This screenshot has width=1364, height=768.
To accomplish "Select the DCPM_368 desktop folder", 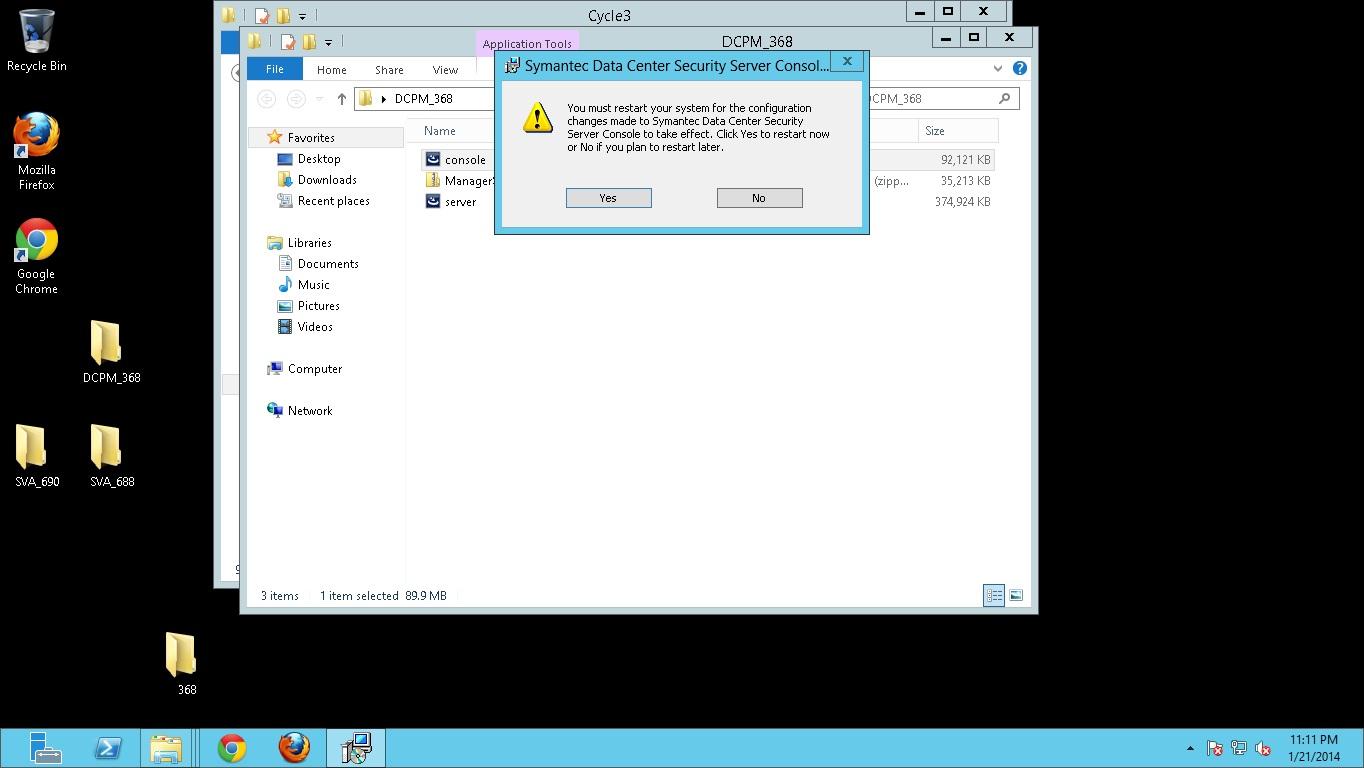I will (x=111, y=352).
